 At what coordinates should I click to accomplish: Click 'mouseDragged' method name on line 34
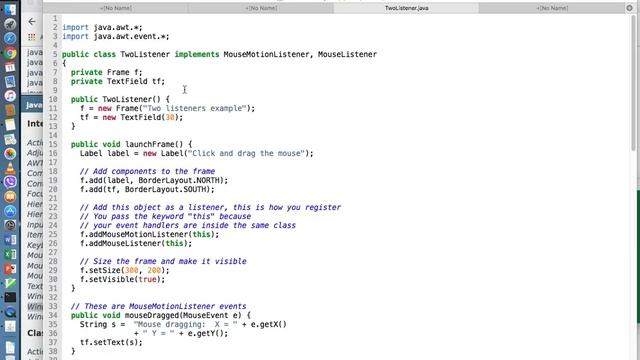tap(151, 315)
